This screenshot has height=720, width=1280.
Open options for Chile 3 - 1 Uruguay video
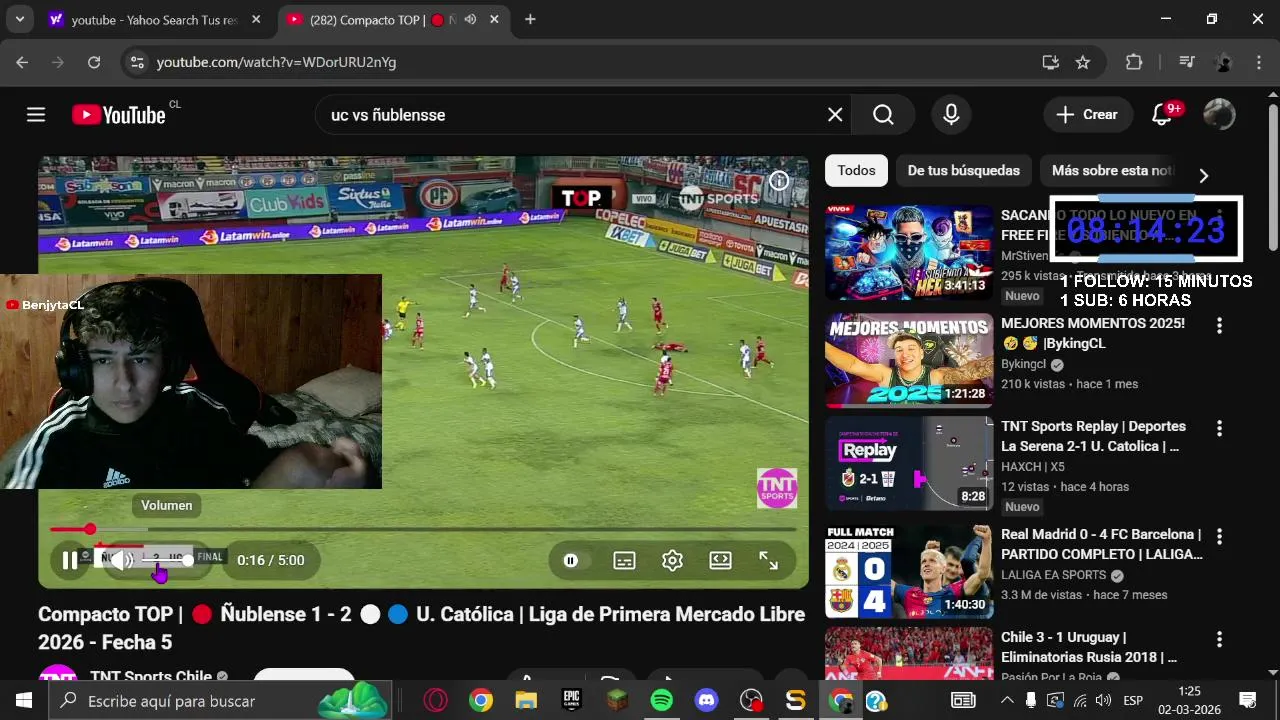click(x=1219, y=640)
